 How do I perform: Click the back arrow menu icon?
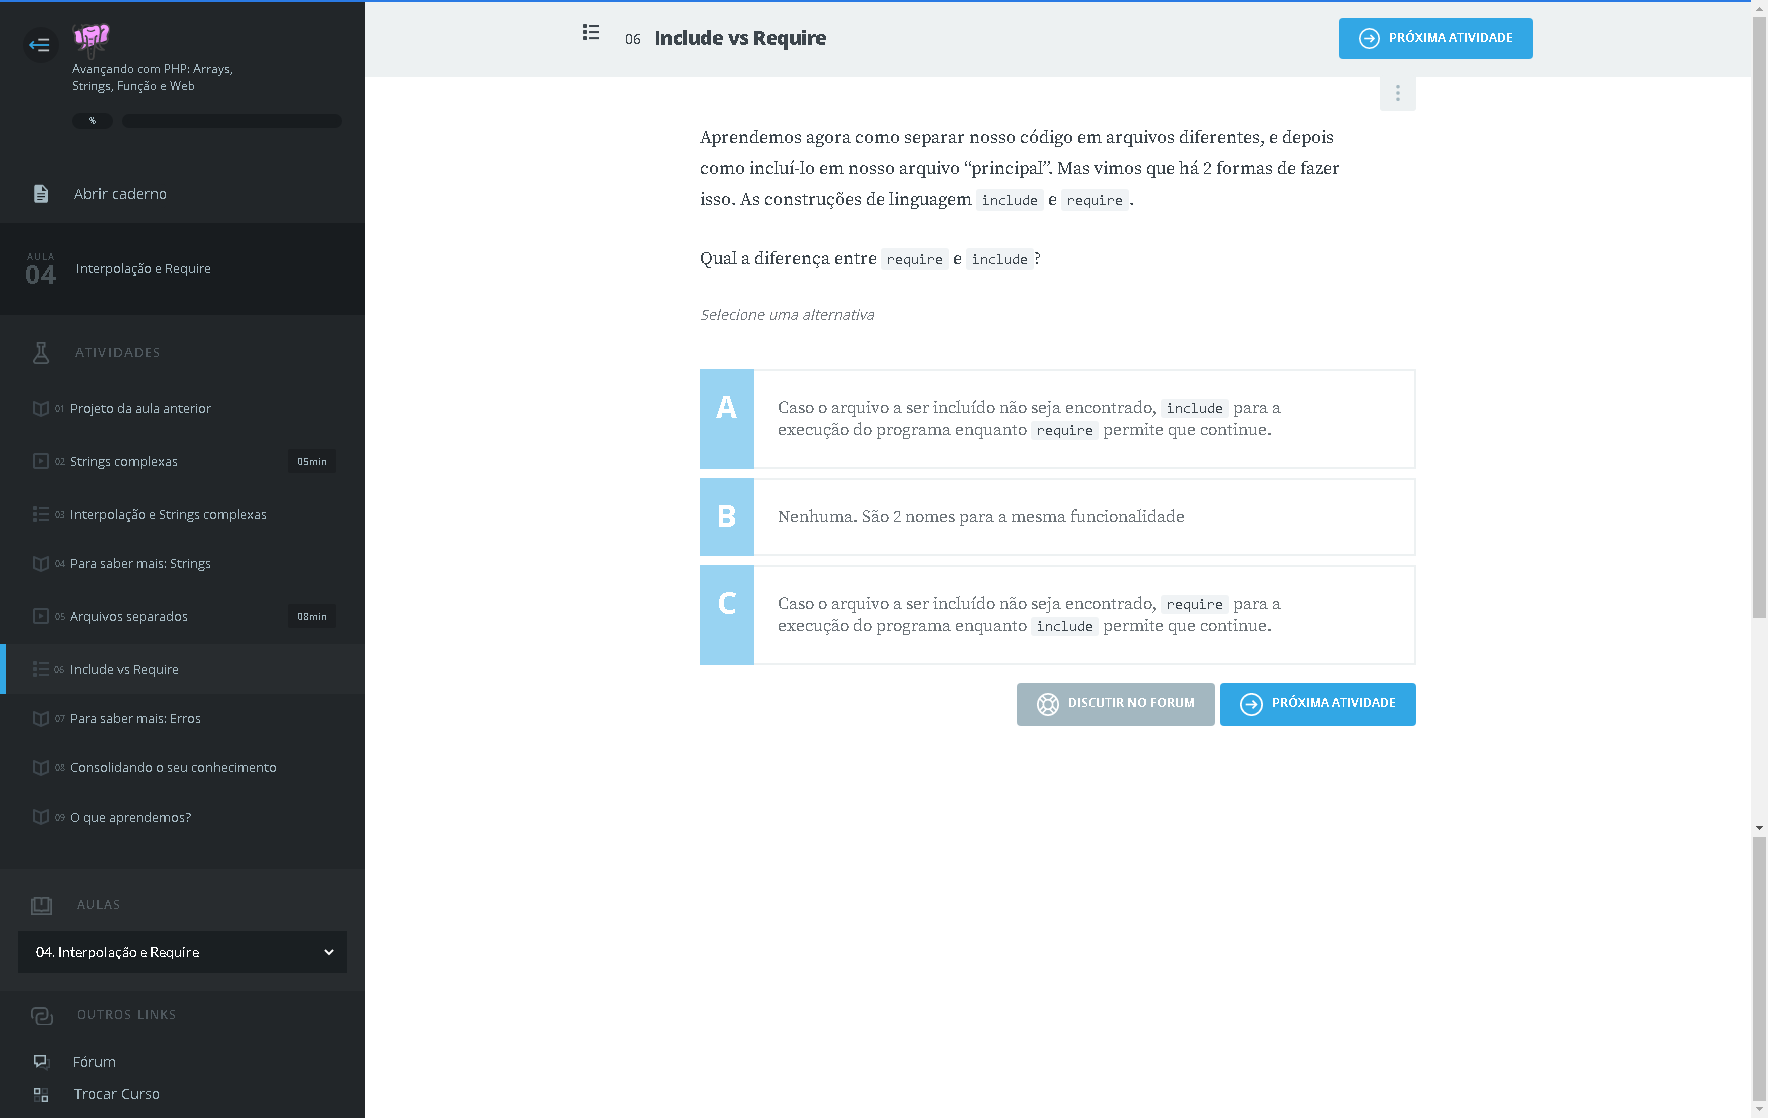coord(40,44)
